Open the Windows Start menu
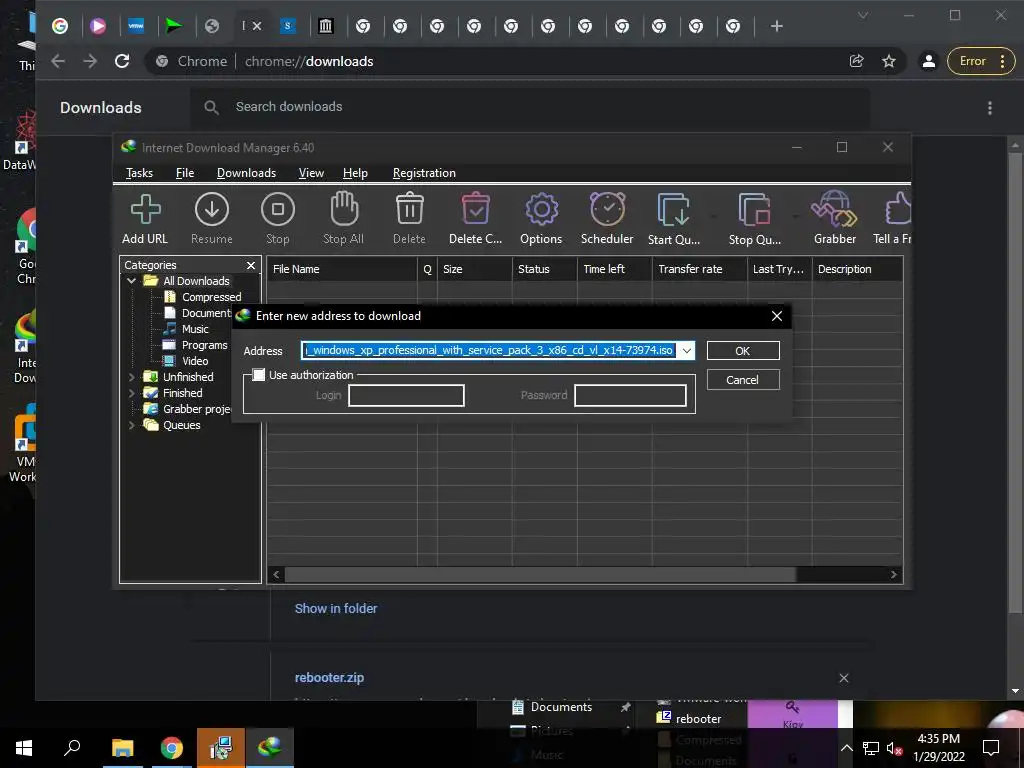This screenshot has height=768, width=1024. [x=24, y=748]
